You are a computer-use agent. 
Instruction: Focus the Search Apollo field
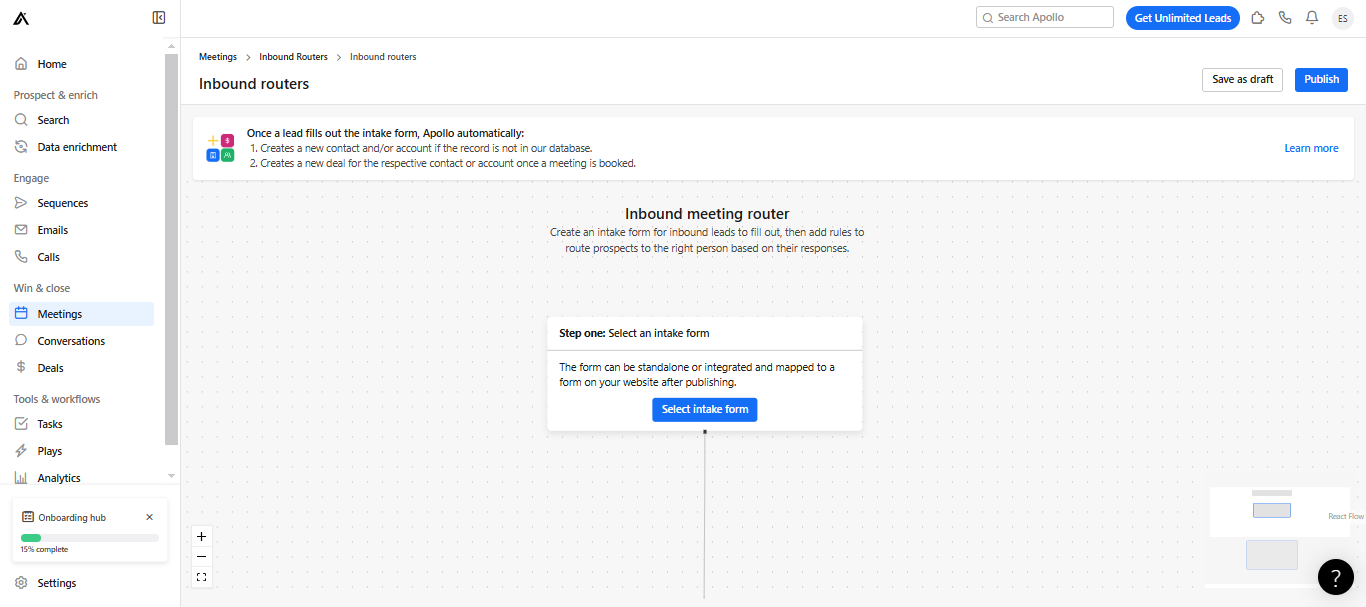click(1044, 17)
